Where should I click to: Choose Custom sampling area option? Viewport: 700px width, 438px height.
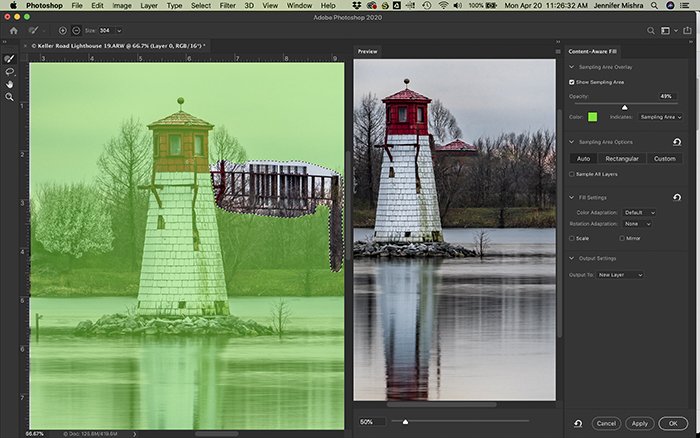[x=664, y=159]
